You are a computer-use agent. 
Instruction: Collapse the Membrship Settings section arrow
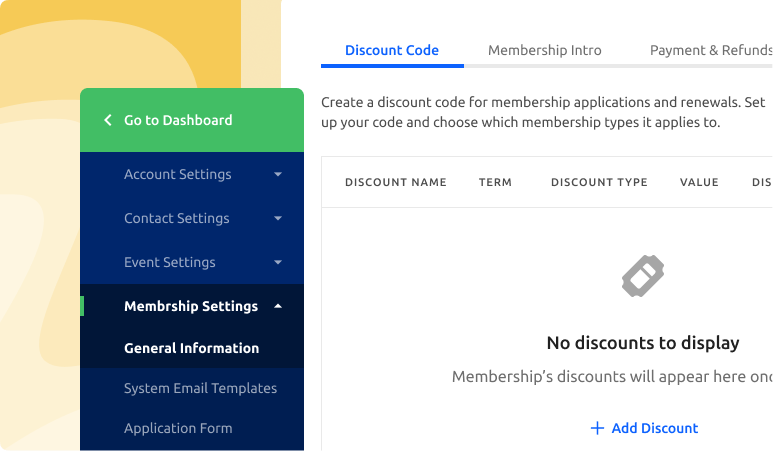(278, 306)
